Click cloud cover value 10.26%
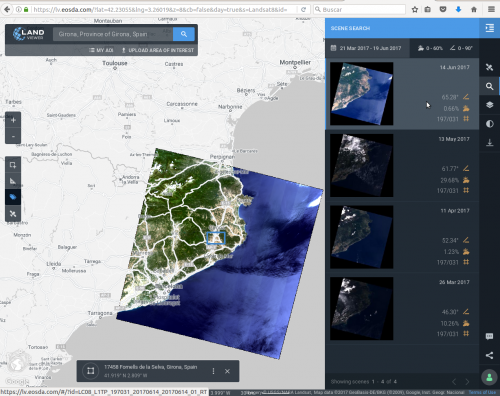Viewport: 500px width, 396px height. click(x=450, y=323)
